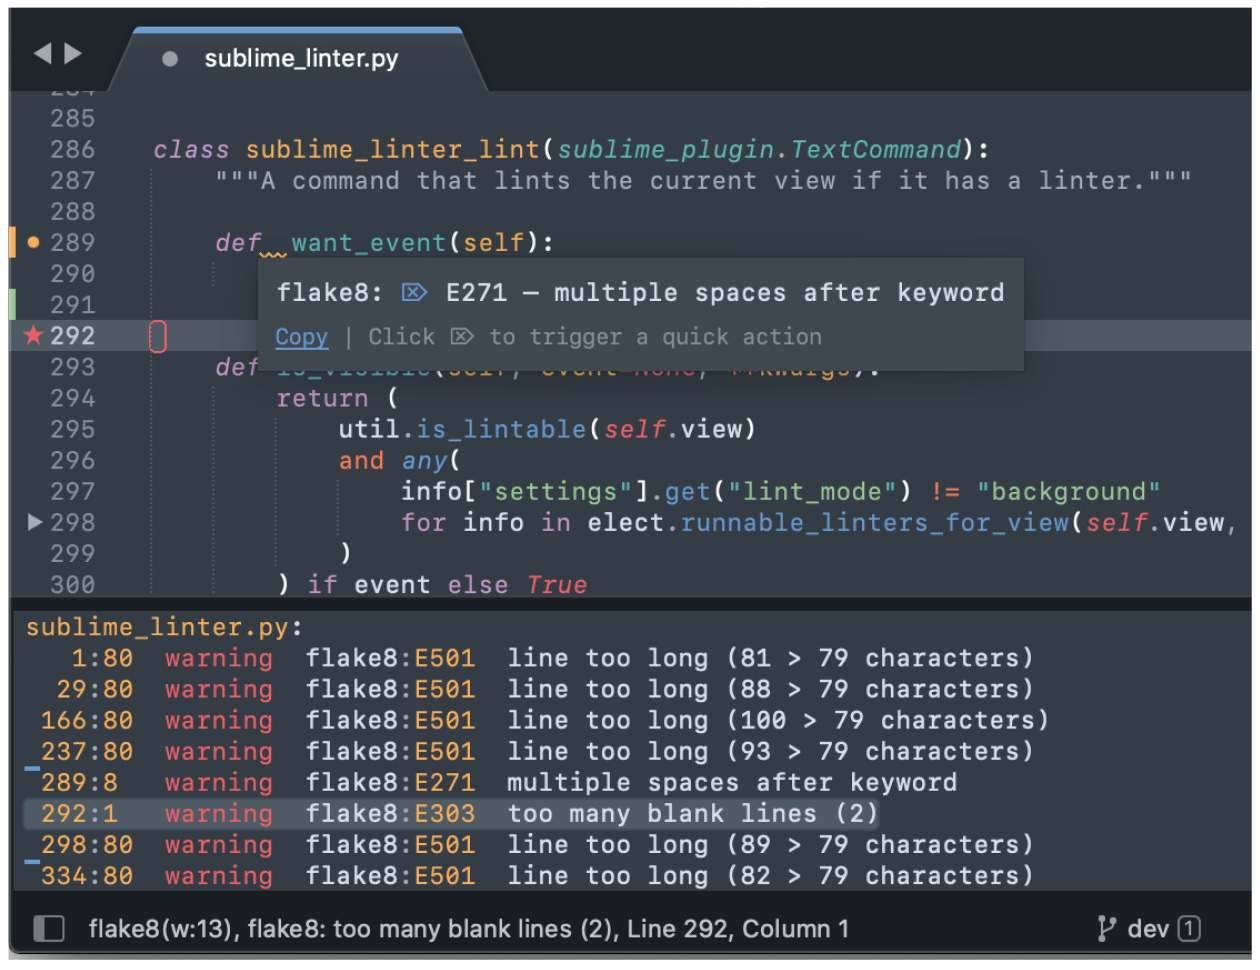Click the red star marker on line 292
The image size is (1260, 970).
click(33, 335)
